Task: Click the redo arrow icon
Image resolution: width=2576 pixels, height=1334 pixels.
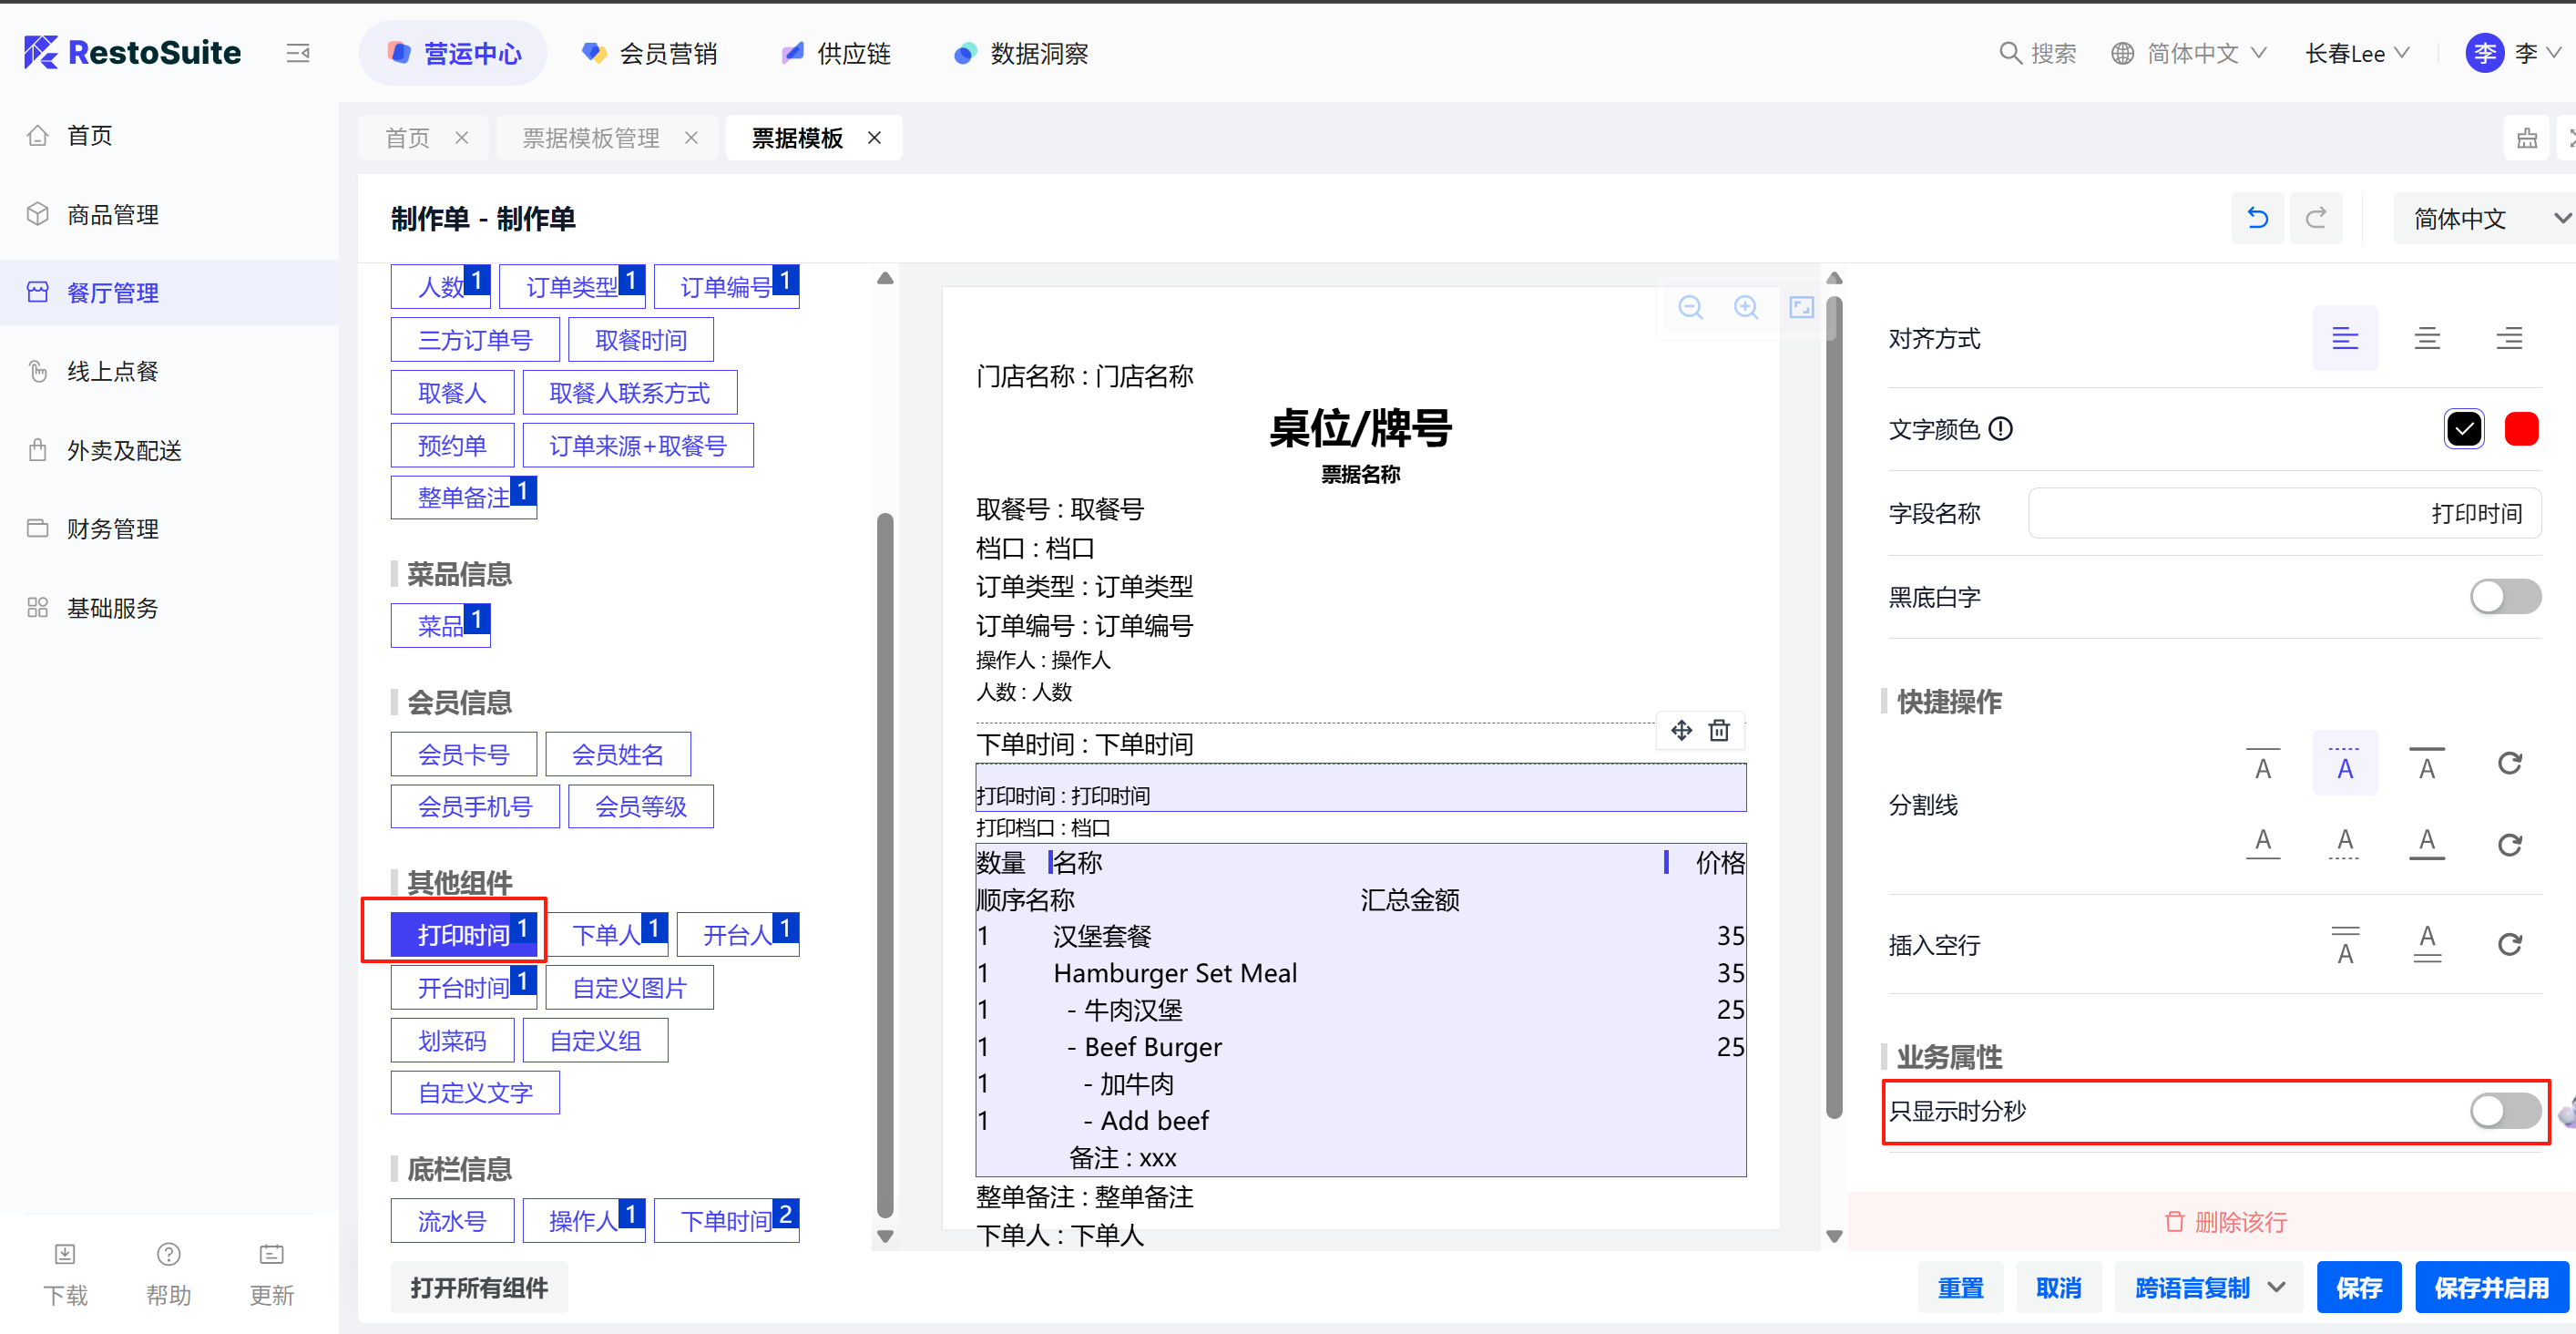Action: [2315, 218]
